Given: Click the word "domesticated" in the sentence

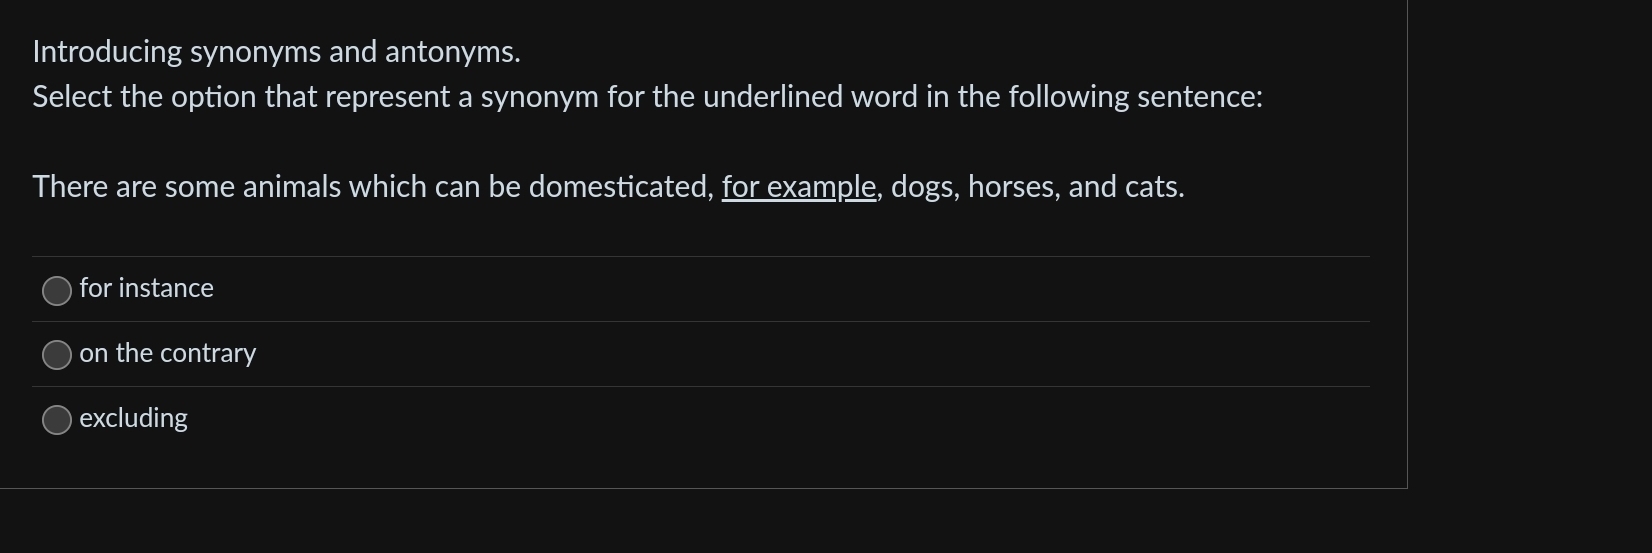Looking at the screenshot, I should point(620,187).
